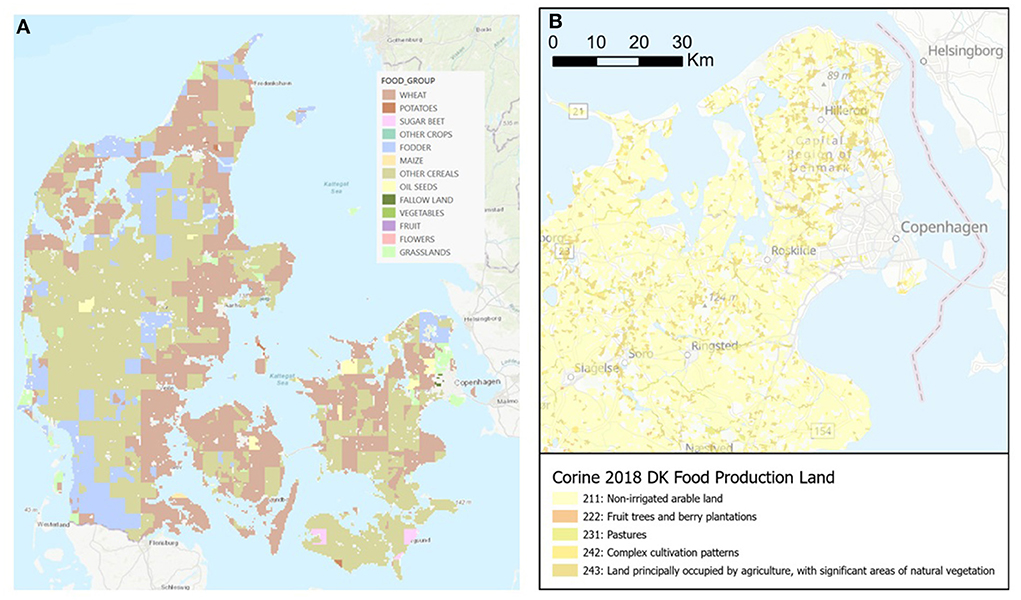Click the Slagelse label
The image size is (1021, 600).
[x=597, y=369]
